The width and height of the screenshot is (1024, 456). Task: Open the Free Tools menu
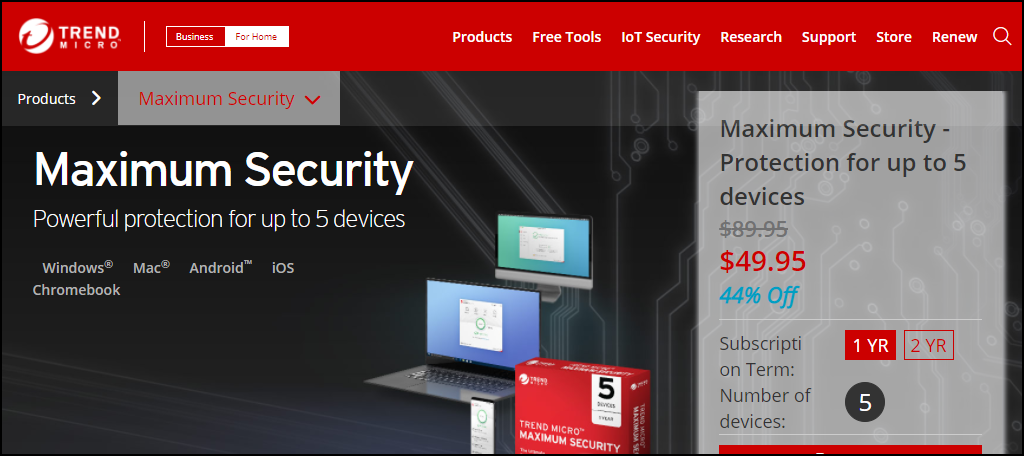[x=566, y=37]
